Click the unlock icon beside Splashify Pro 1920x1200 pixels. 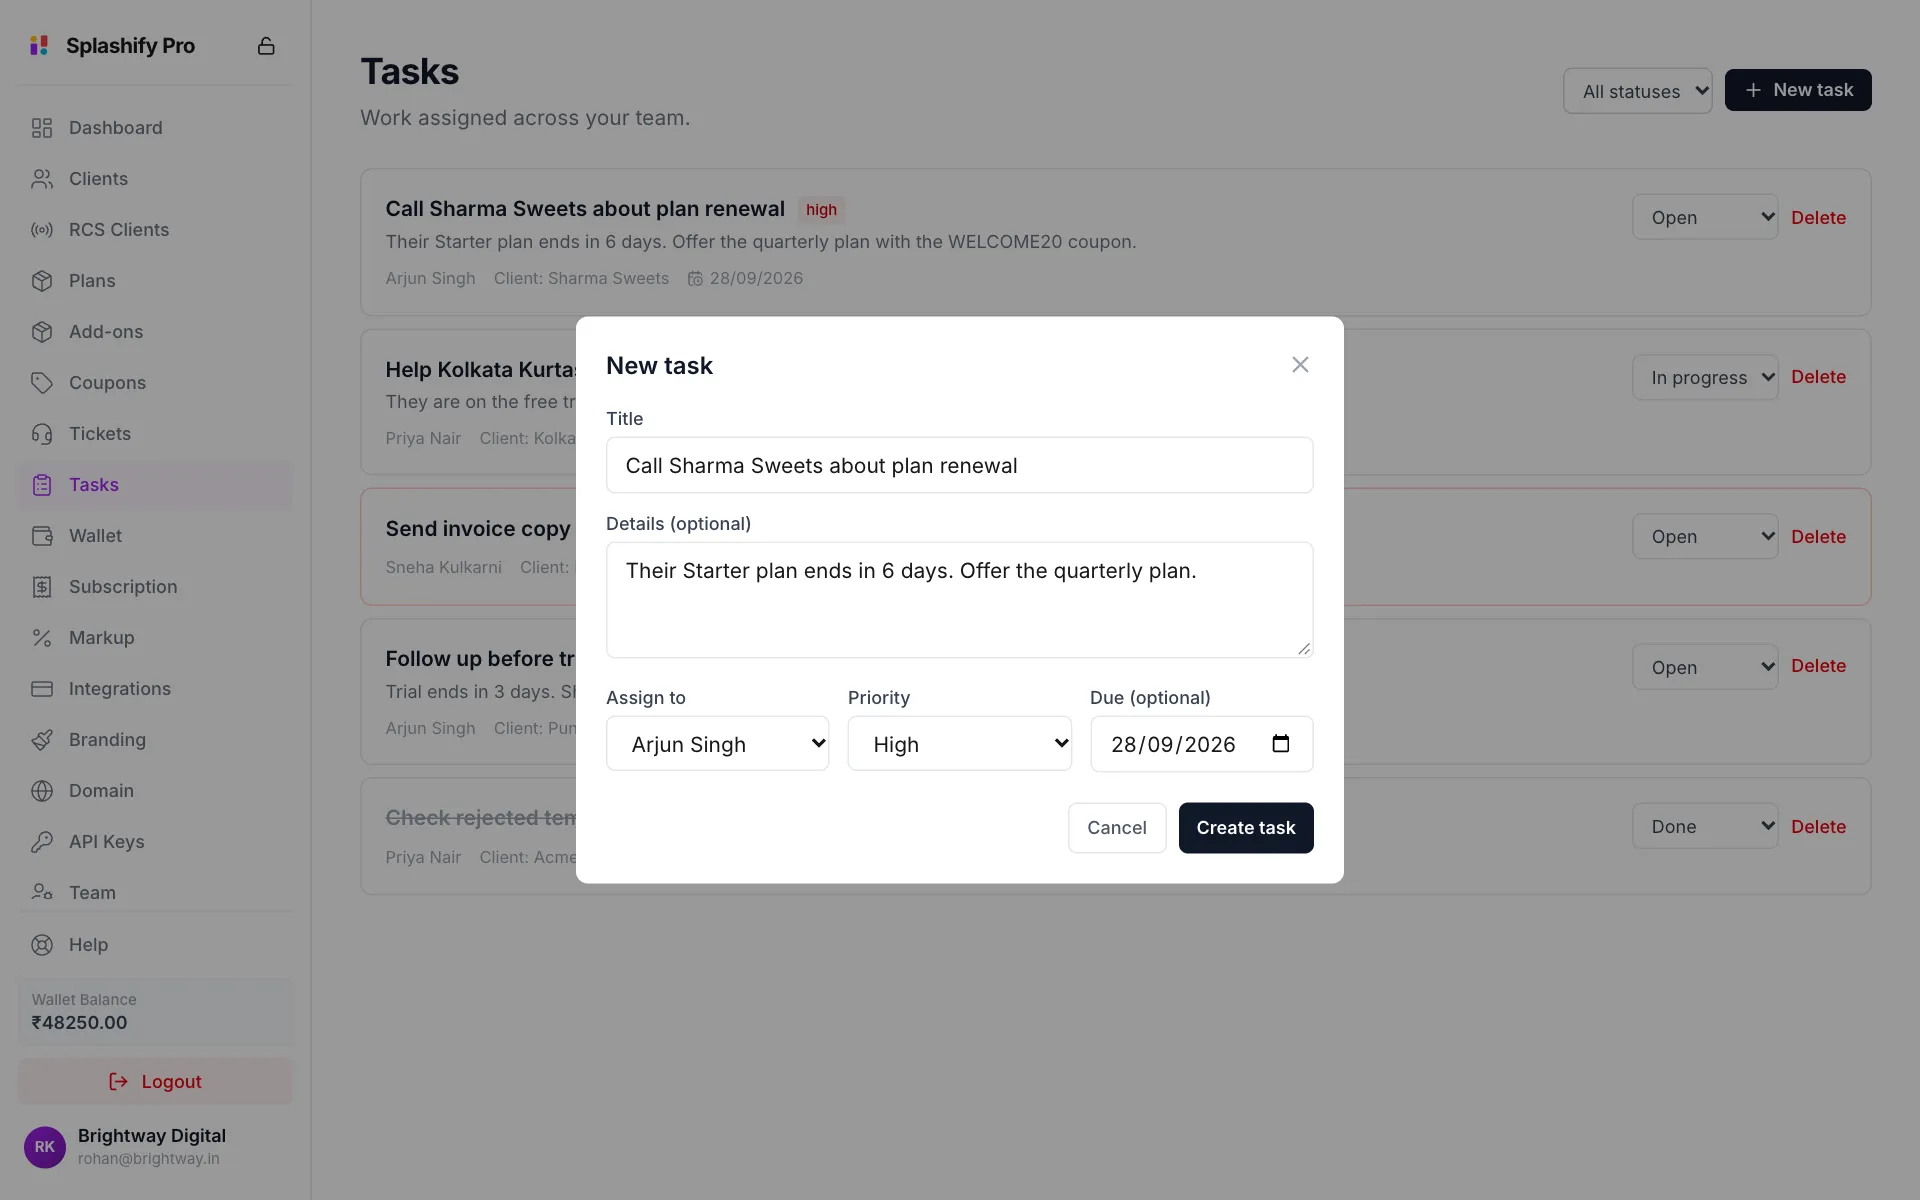click(x=266, y=46)
